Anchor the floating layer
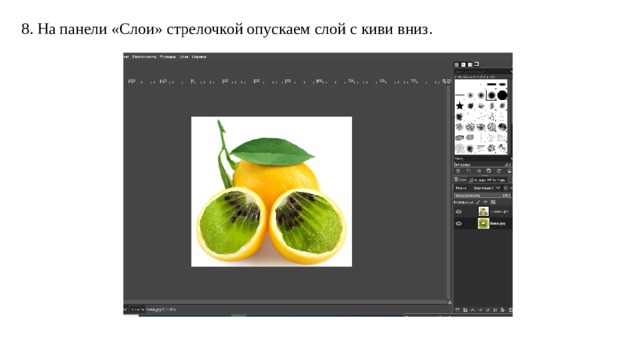Screen dimensions: 640x360 point(495,310)
